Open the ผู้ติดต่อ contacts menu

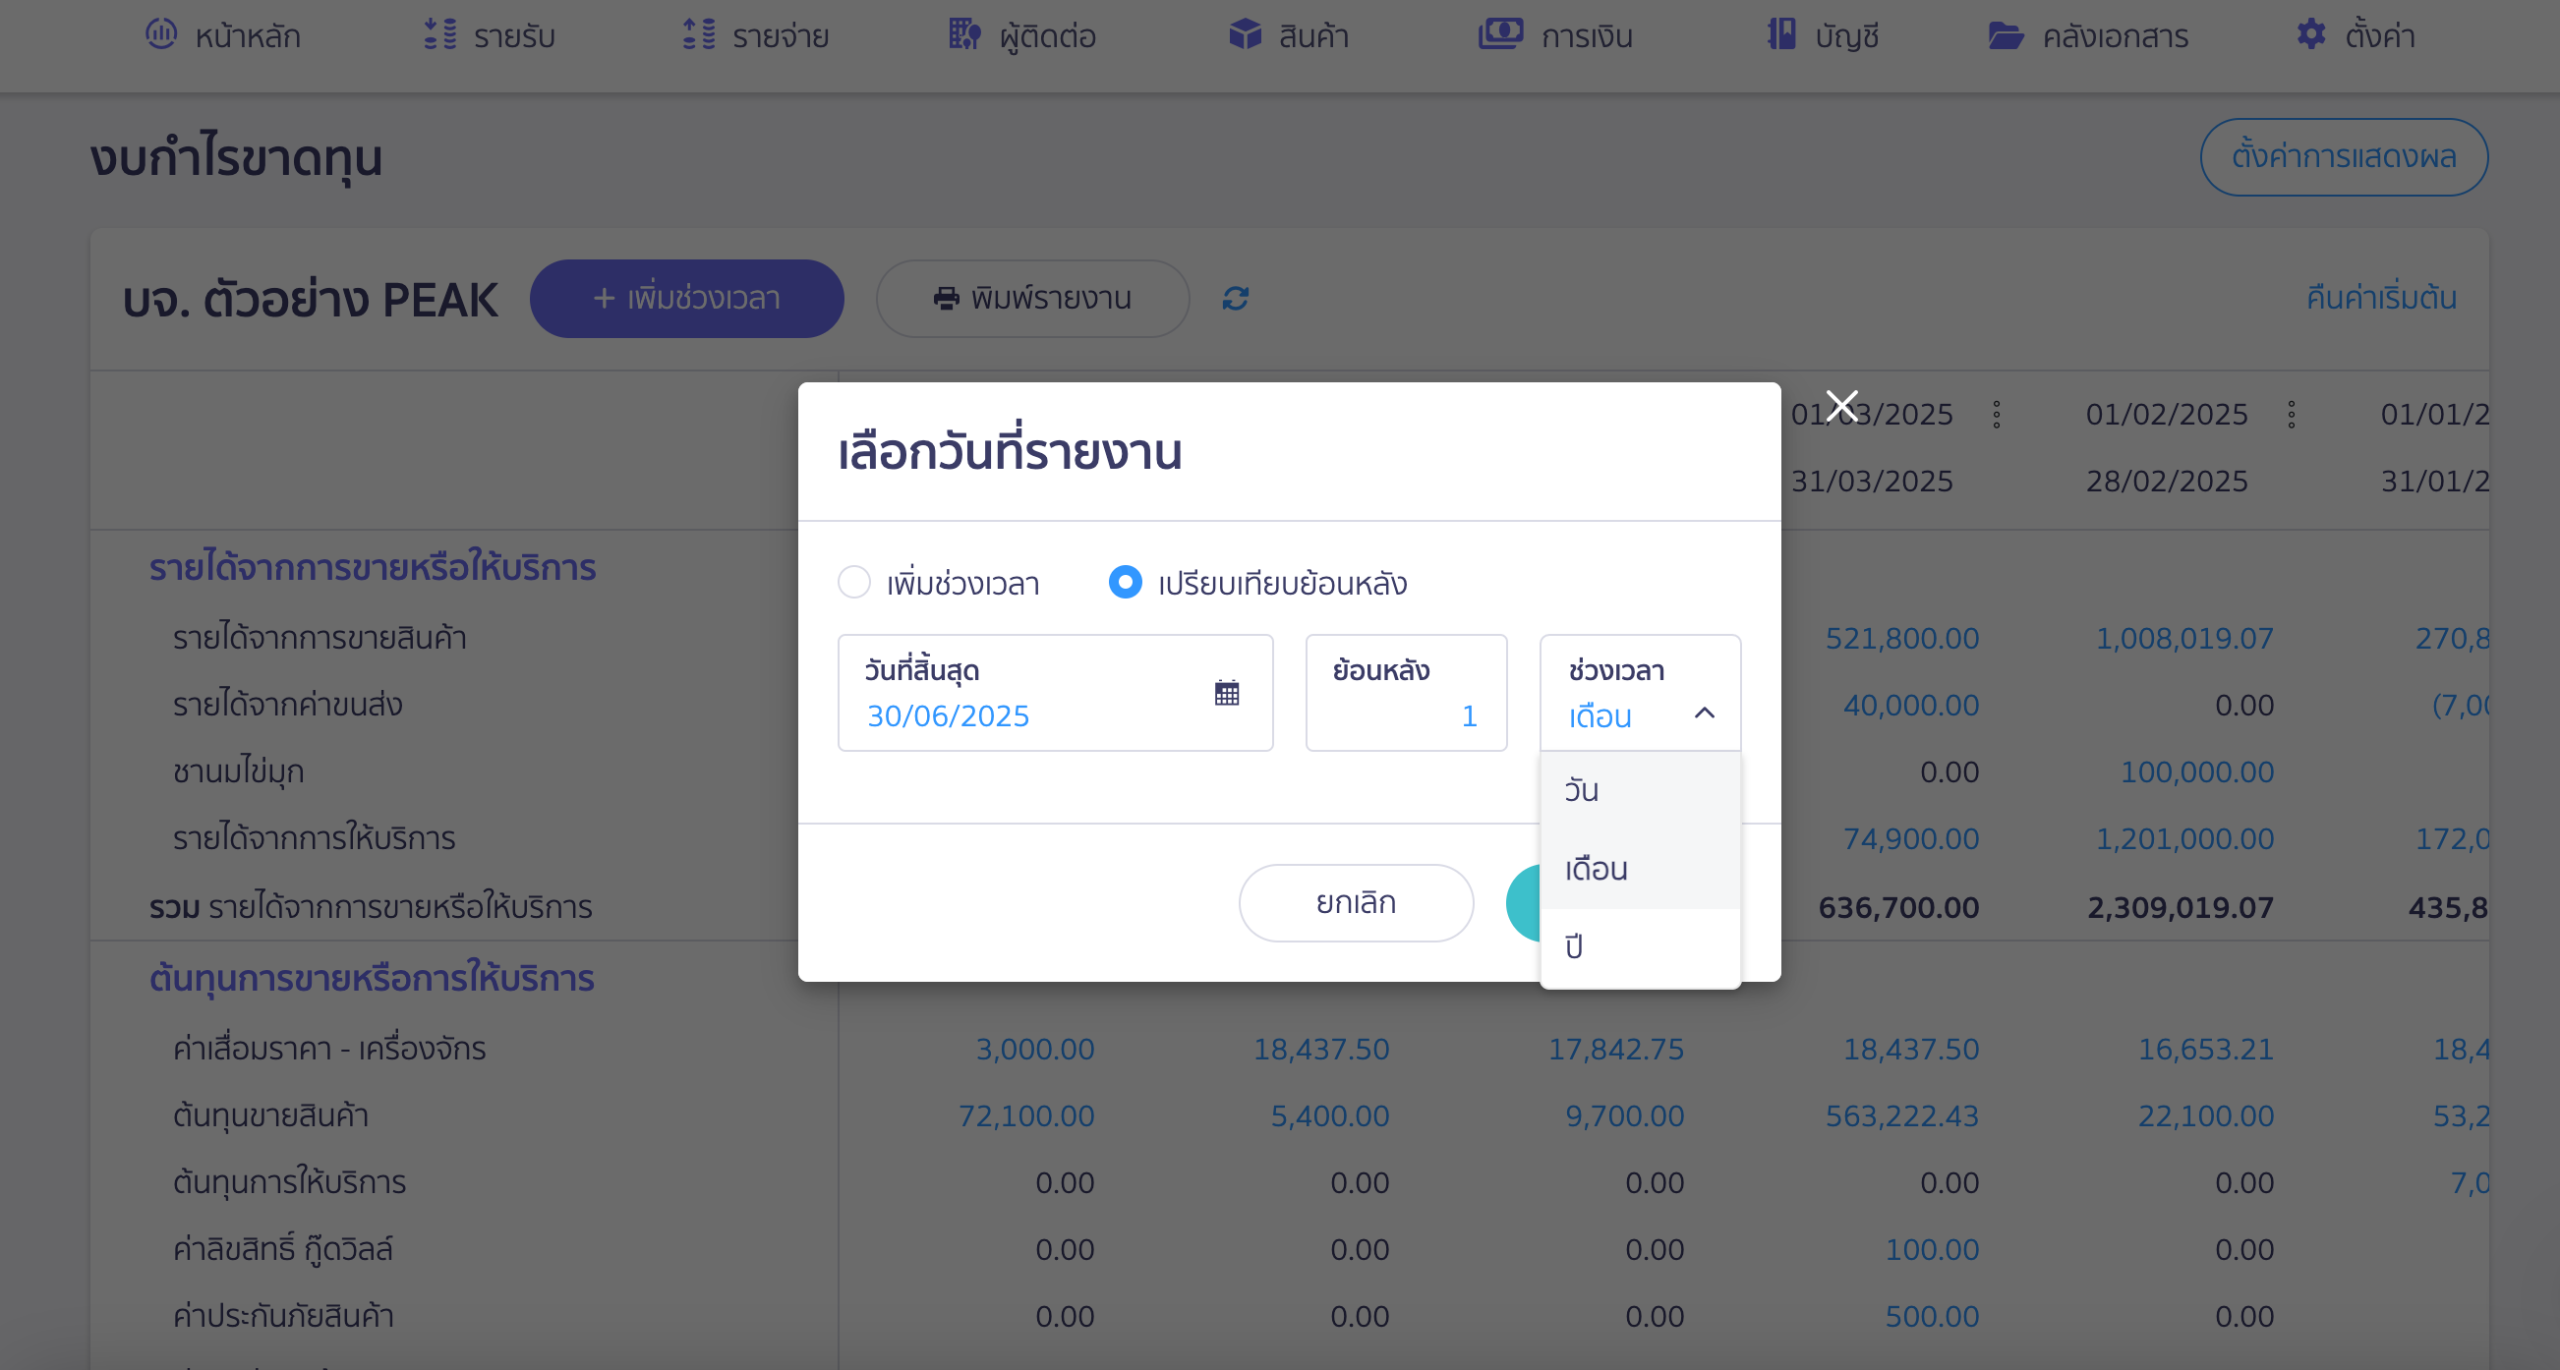(1021, 36)
